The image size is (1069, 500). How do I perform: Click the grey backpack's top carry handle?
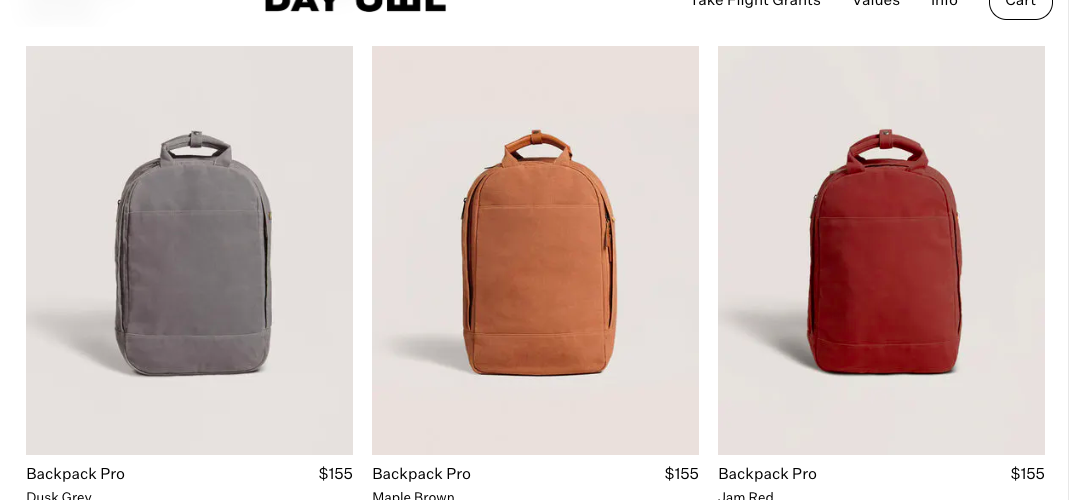[x=196, y=145]
